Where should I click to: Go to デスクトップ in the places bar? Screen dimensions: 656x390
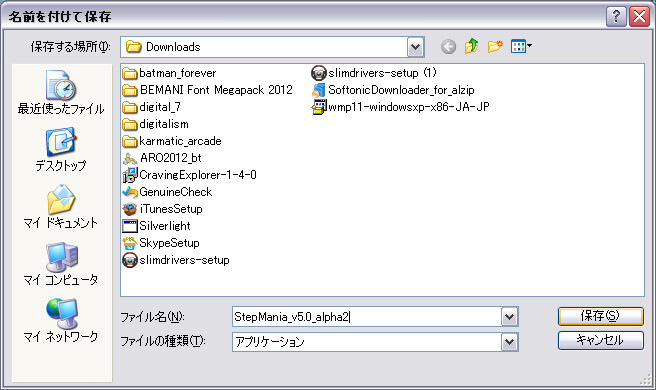pyautogui.click(x=61, y=149)
